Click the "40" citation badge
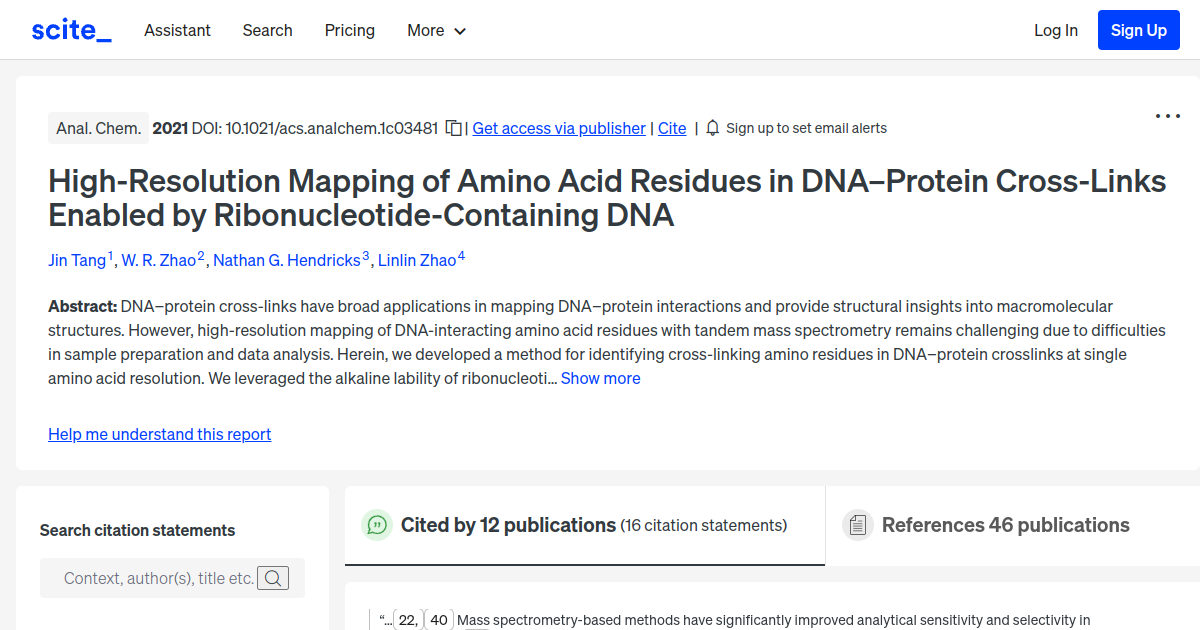Image resolution: width=1200 pixels, height=630 pixels. [x=438, y=620]
